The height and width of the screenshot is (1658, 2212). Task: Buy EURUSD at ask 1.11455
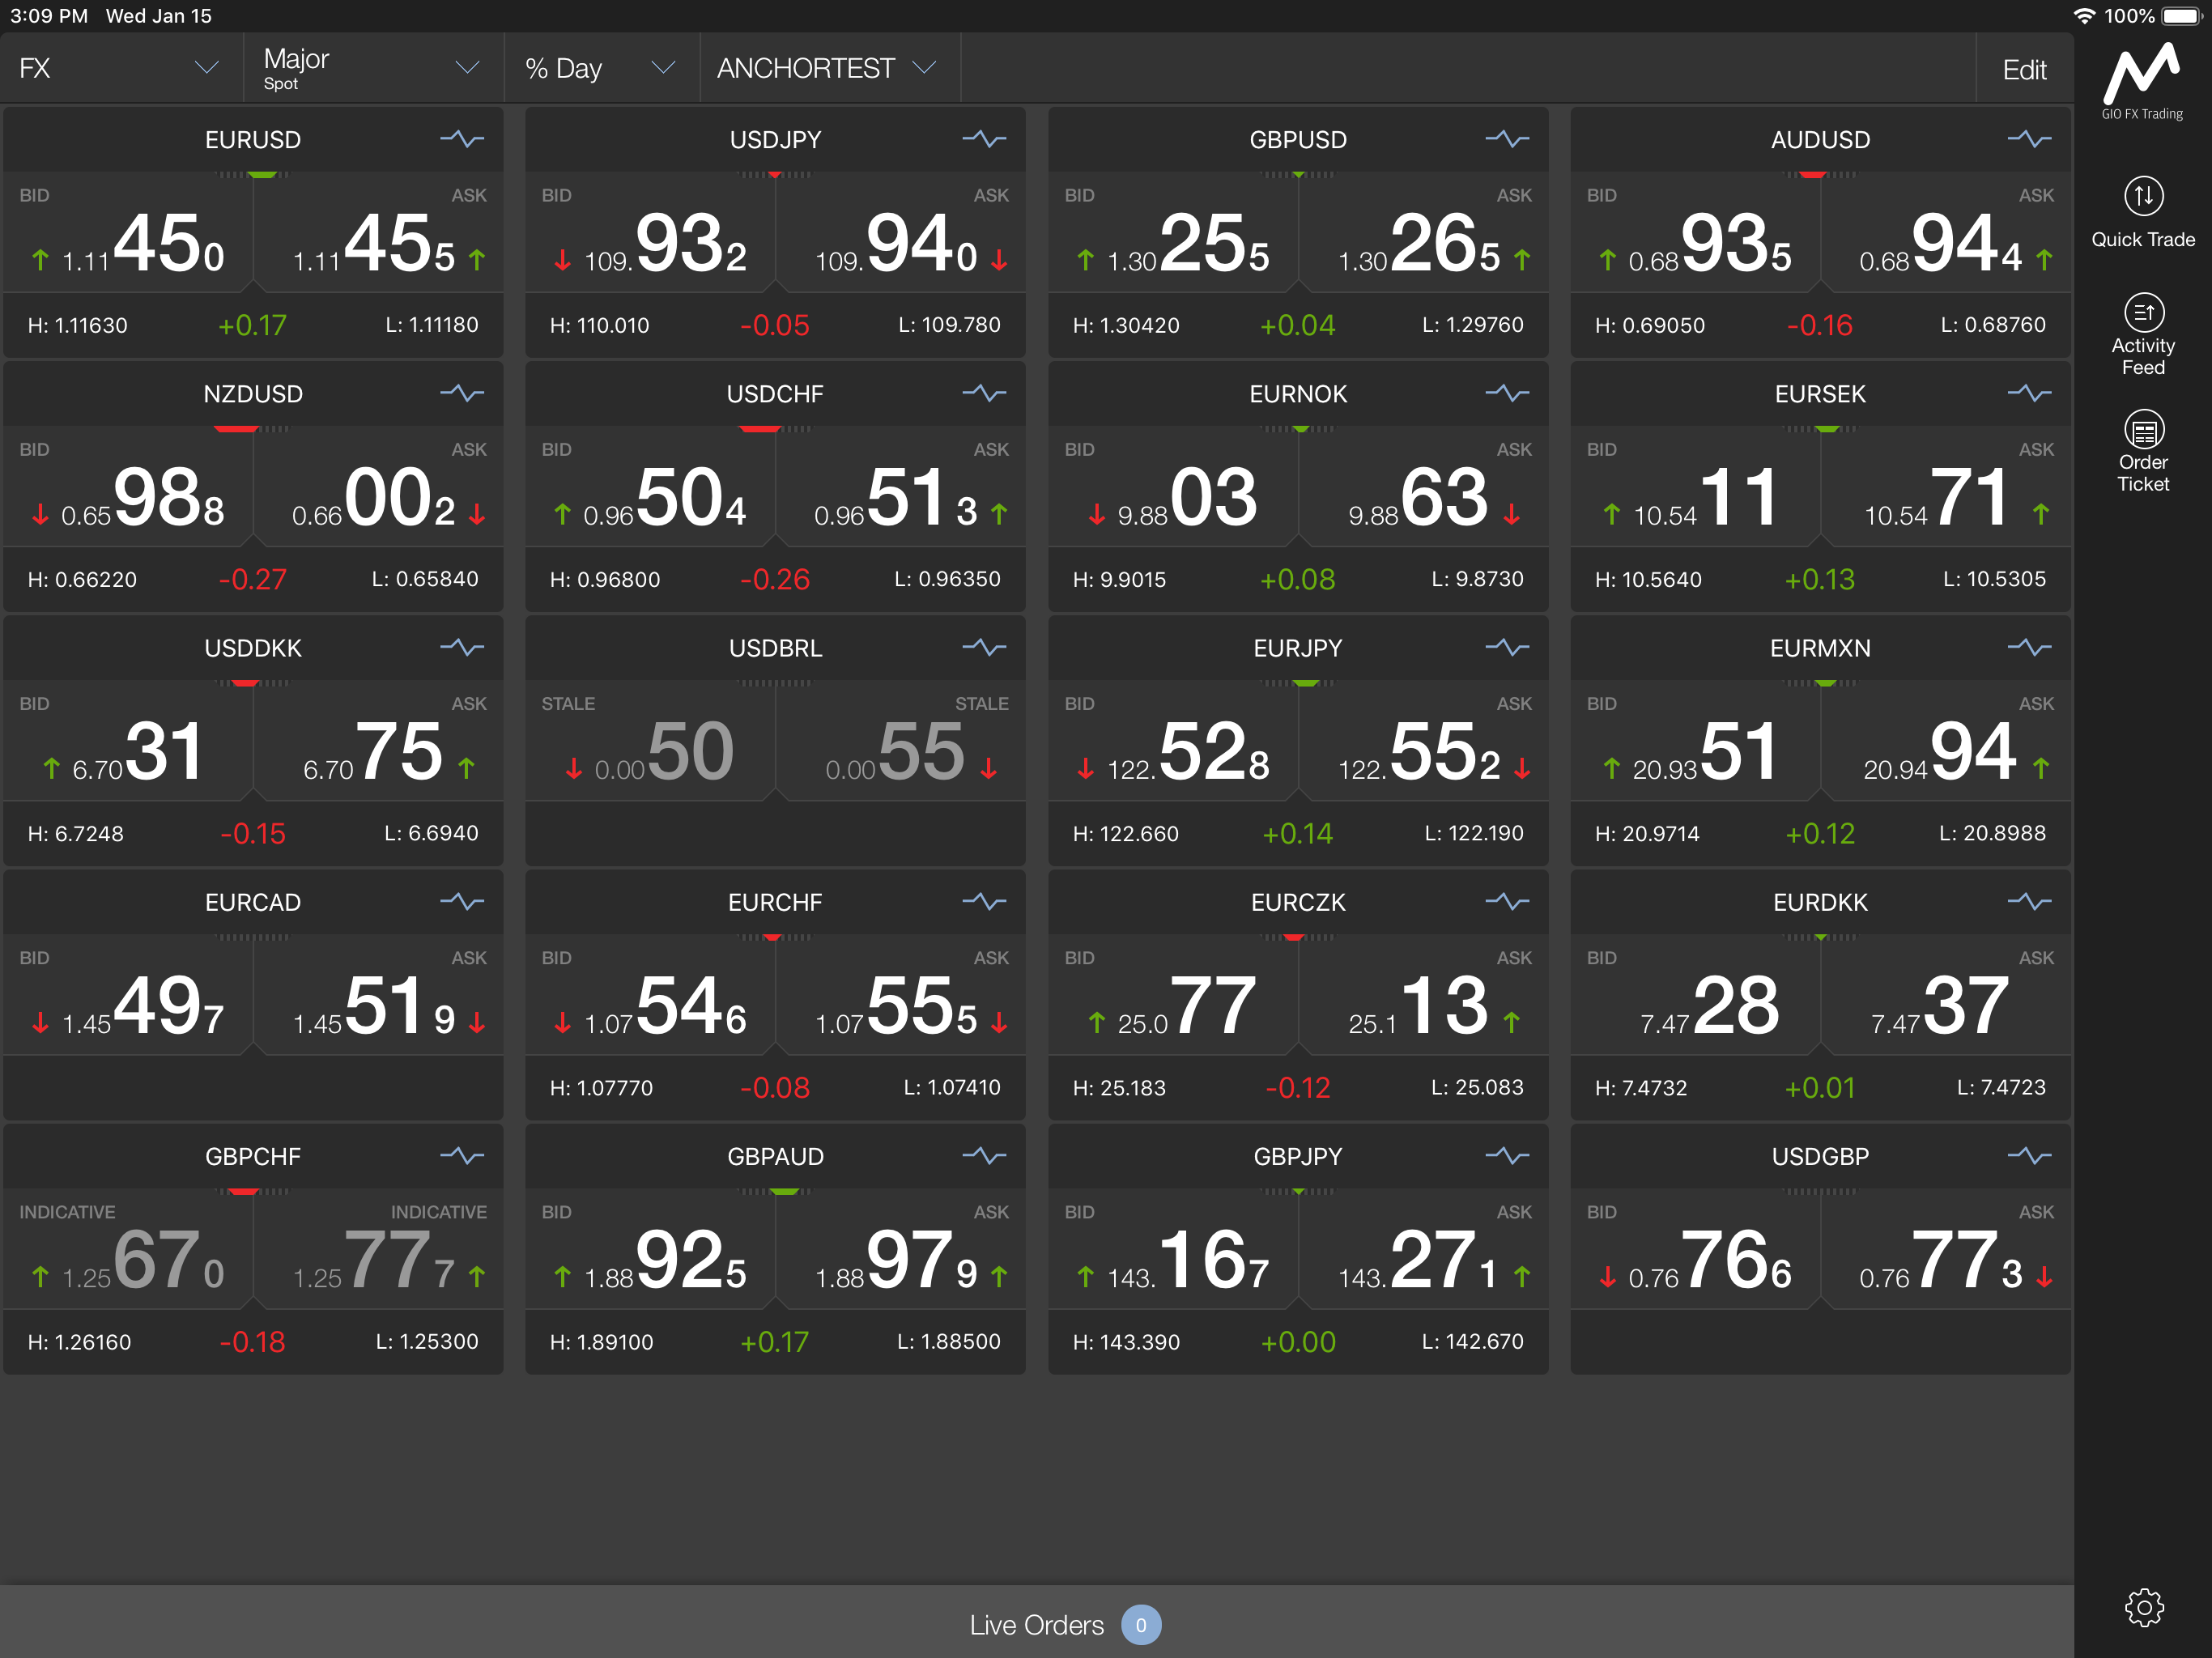(378, 232)
